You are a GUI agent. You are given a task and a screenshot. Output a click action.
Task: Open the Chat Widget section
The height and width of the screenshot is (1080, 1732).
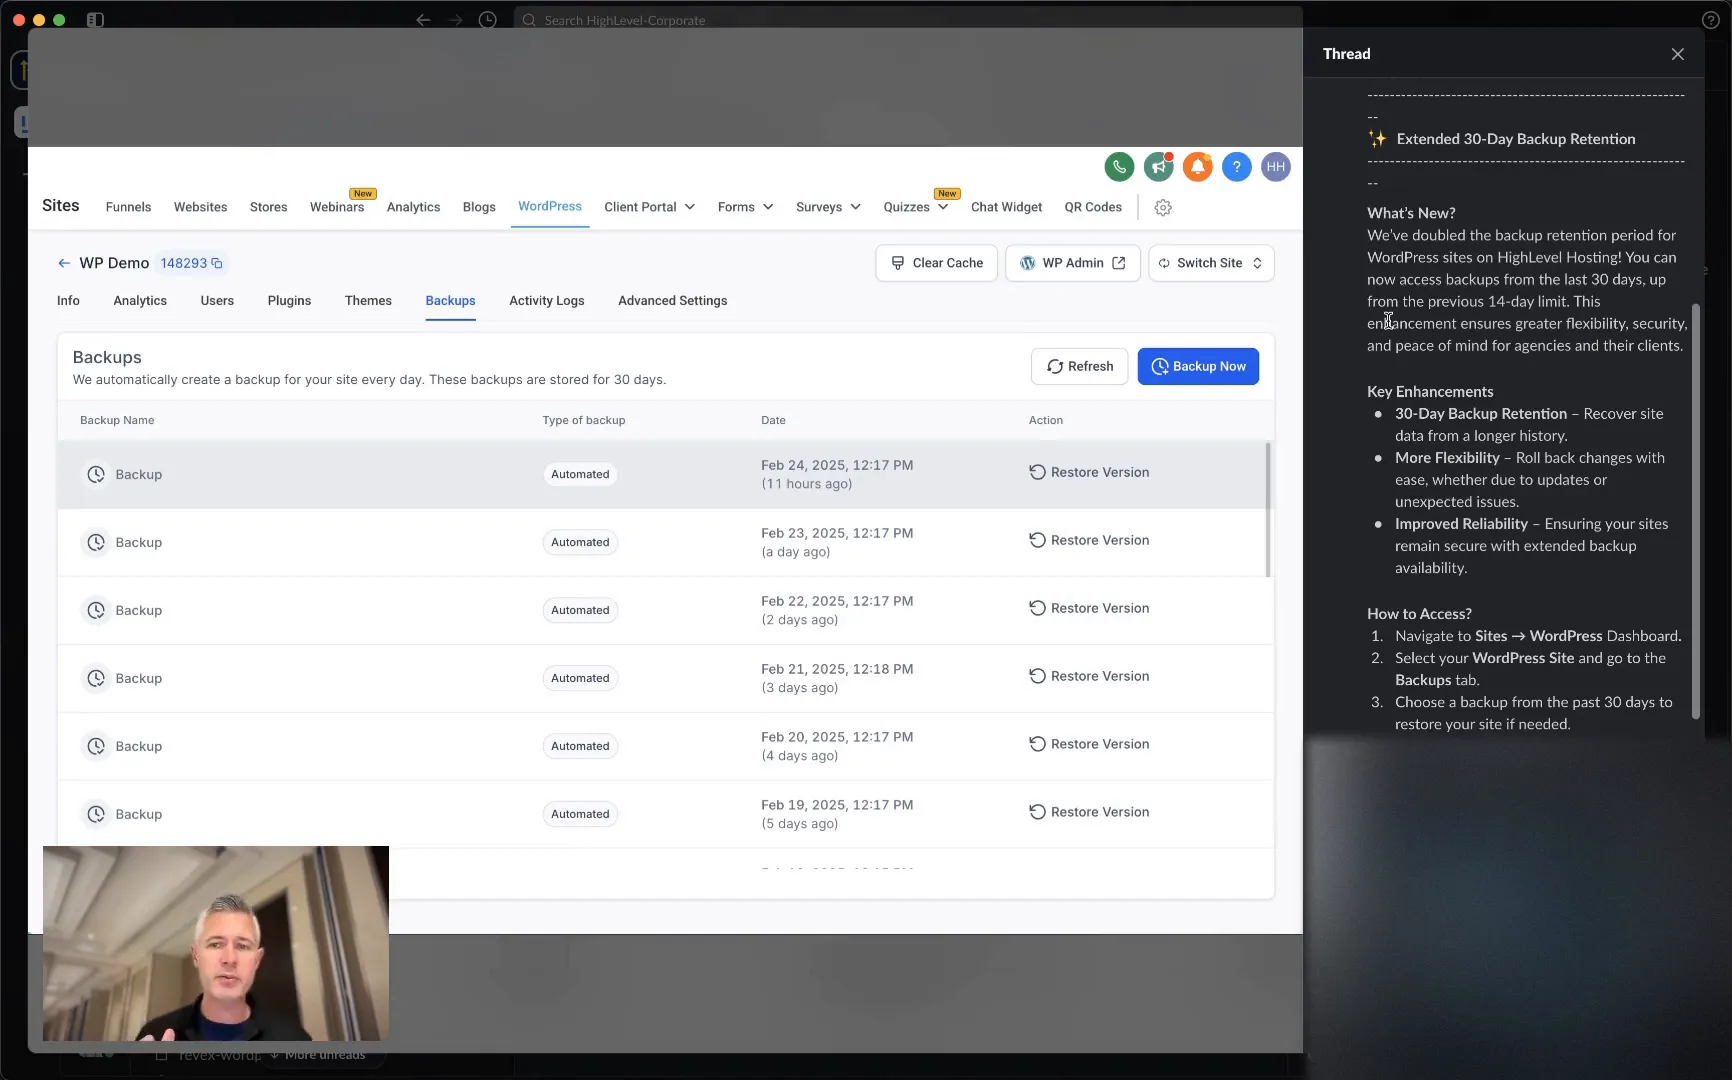[1006, 207]
